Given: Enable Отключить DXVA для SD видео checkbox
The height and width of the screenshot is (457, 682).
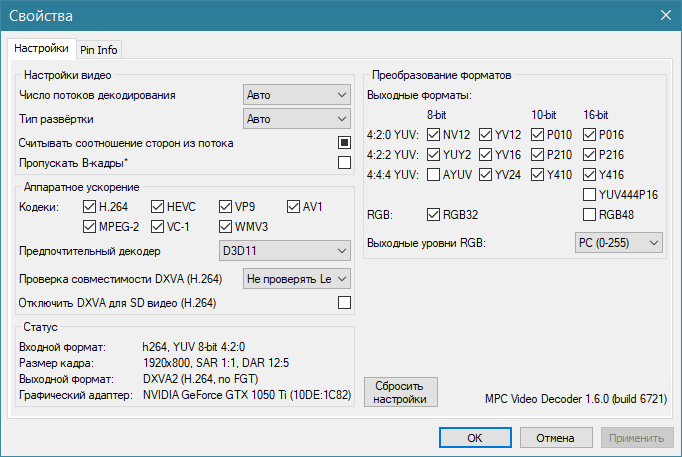Looking at the screenshot, I should [x=344, y=302].
